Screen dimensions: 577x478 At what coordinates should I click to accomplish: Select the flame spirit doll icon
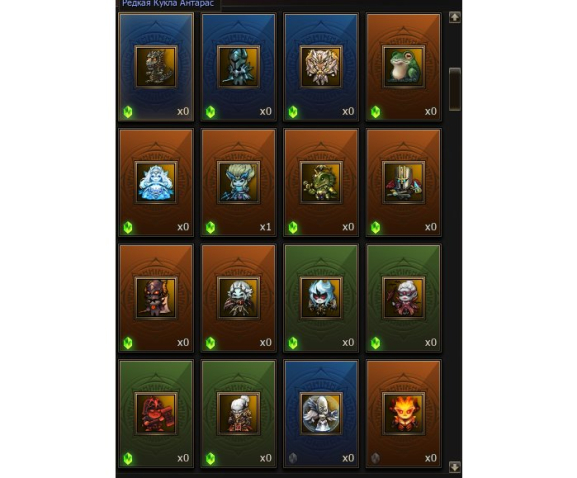[404, 414]
